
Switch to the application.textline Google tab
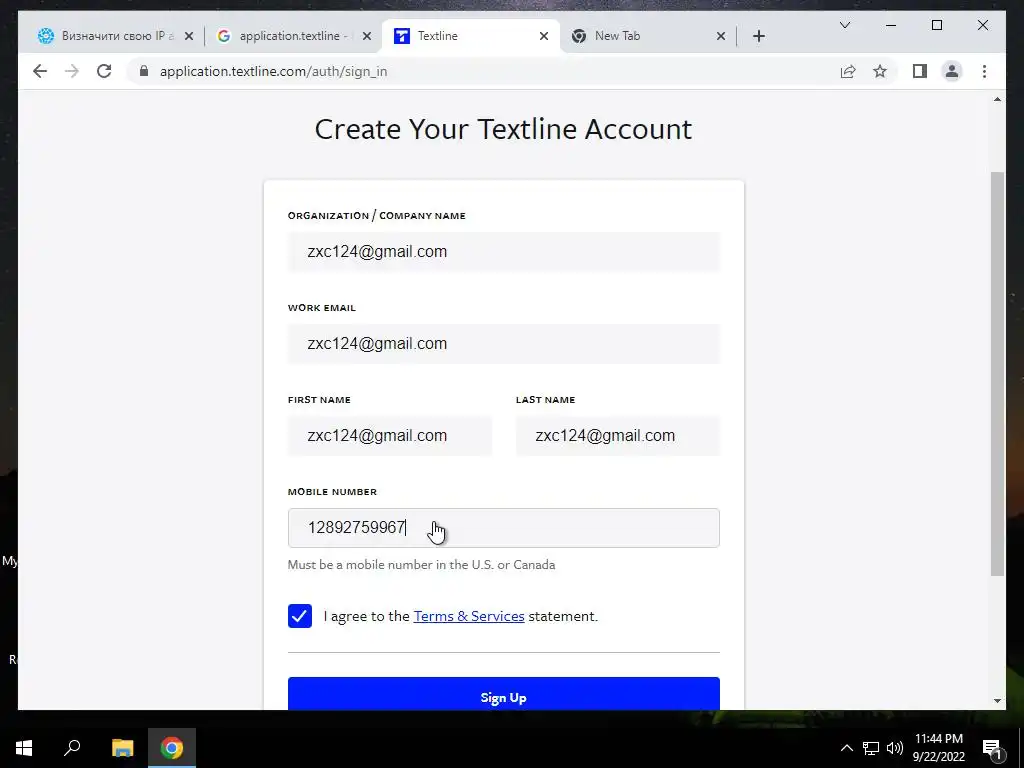coord(294,36)
